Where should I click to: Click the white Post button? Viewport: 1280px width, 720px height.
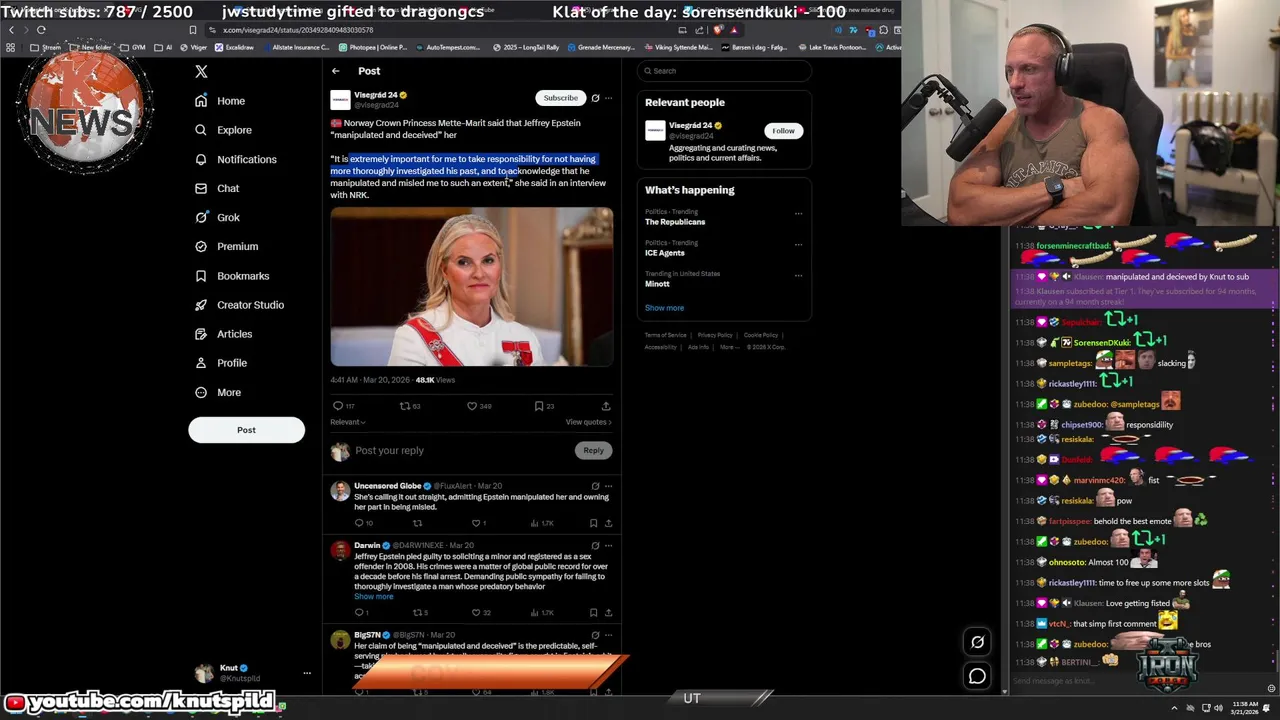click(x=246, y=430)
